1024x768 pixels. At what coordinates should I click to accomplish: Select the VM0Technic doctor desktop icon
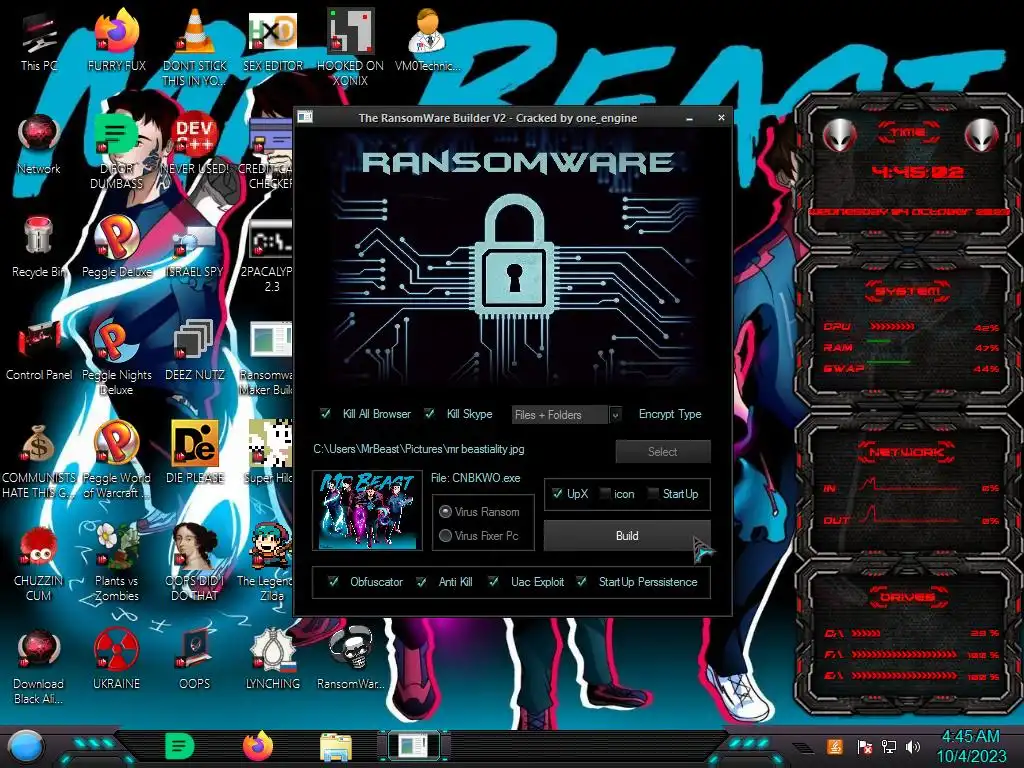click(427, 40)
